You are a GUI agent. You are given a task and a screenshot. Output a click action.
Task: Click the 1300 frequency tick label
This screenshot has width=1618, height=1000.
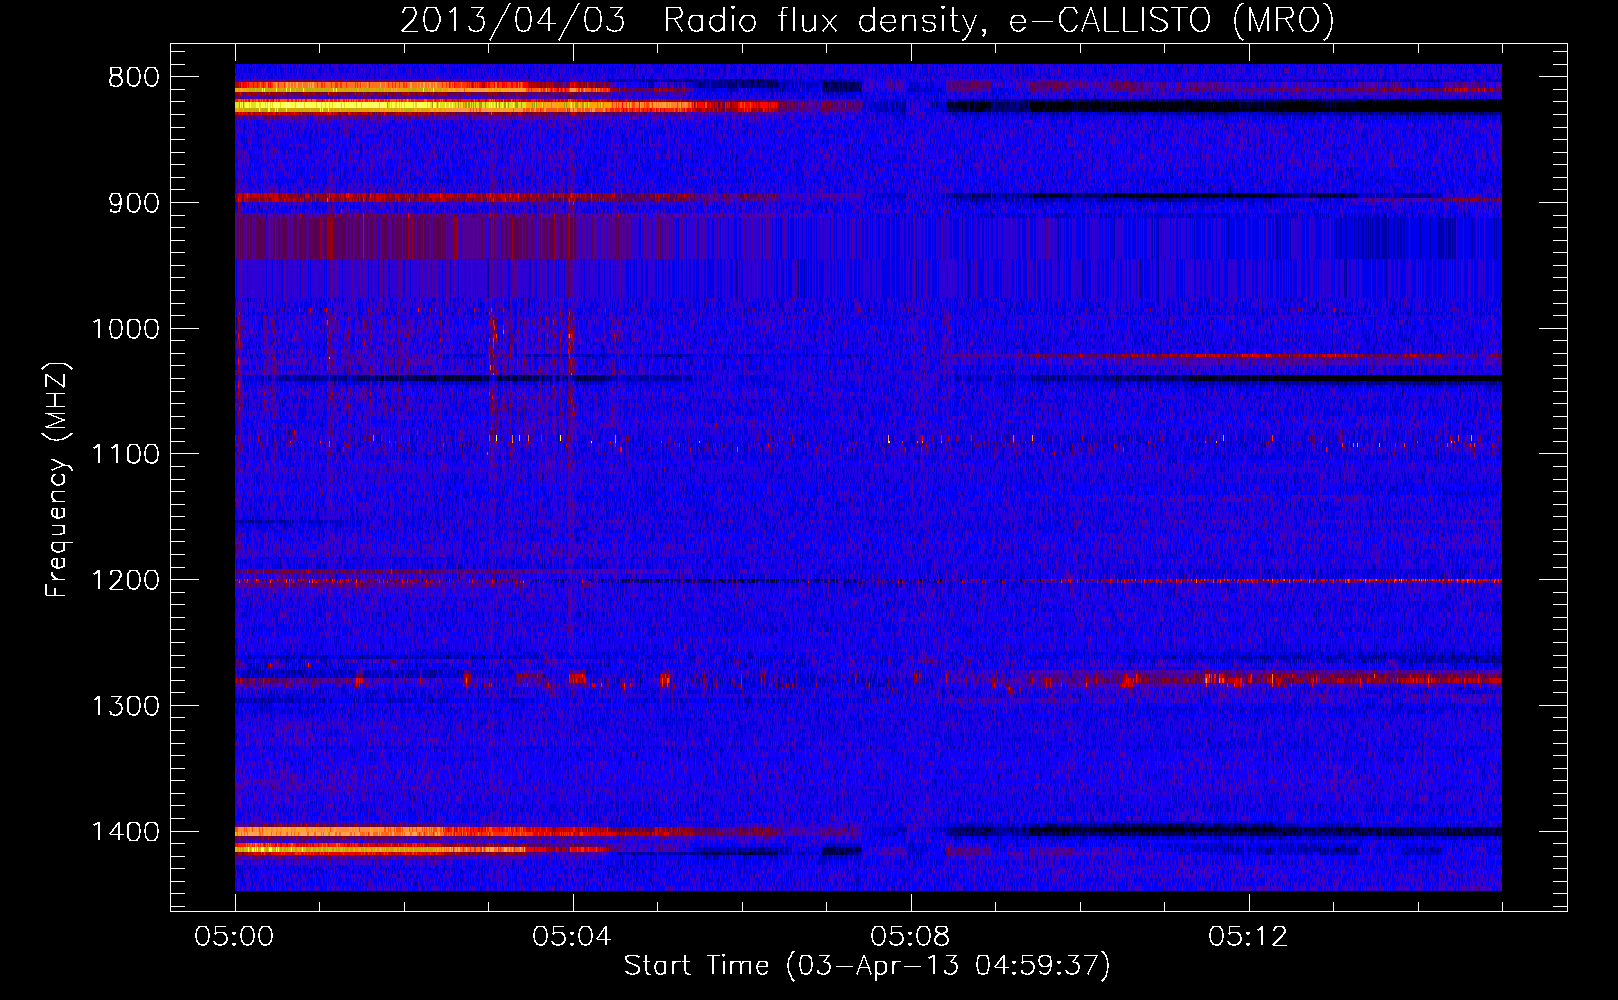coord(125,707)
